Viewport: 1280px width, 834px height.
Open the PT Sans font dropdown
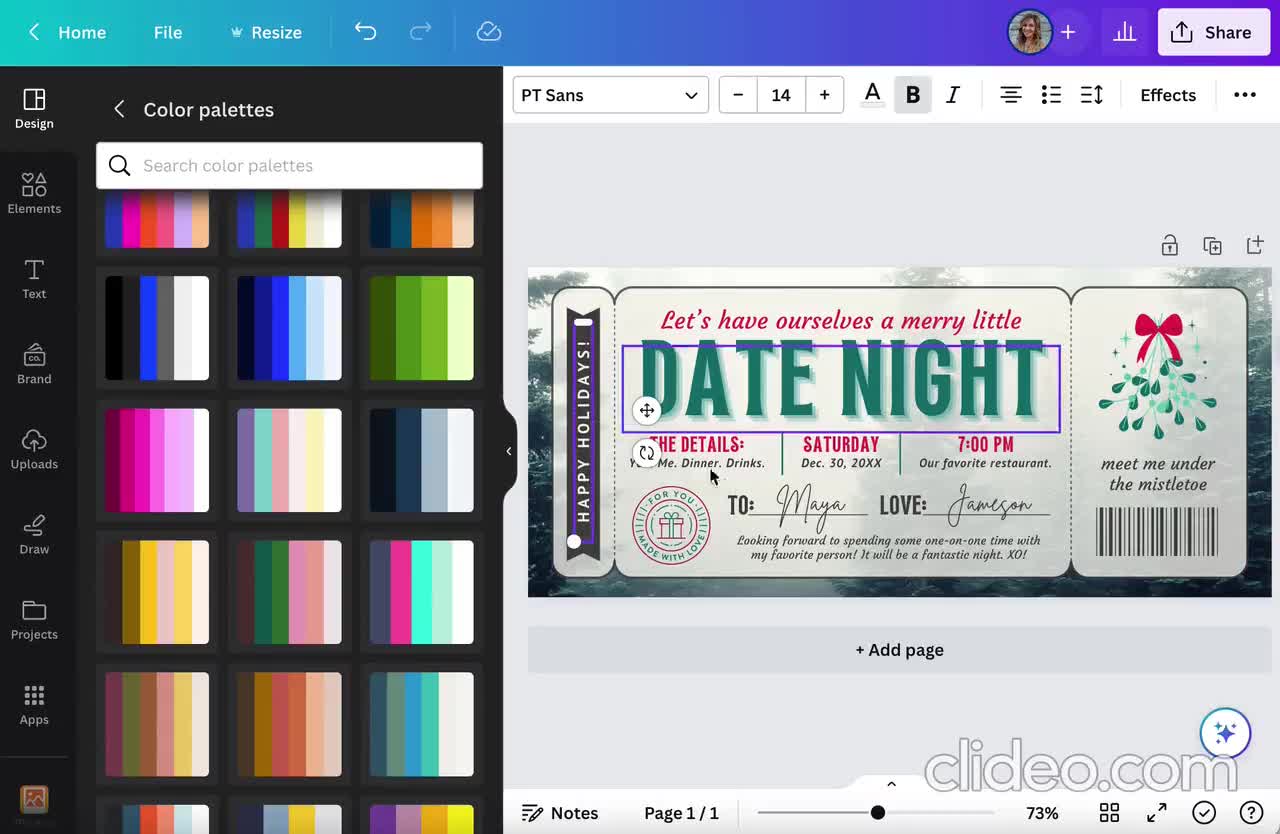pyautogui.click(x=610, y=95)
